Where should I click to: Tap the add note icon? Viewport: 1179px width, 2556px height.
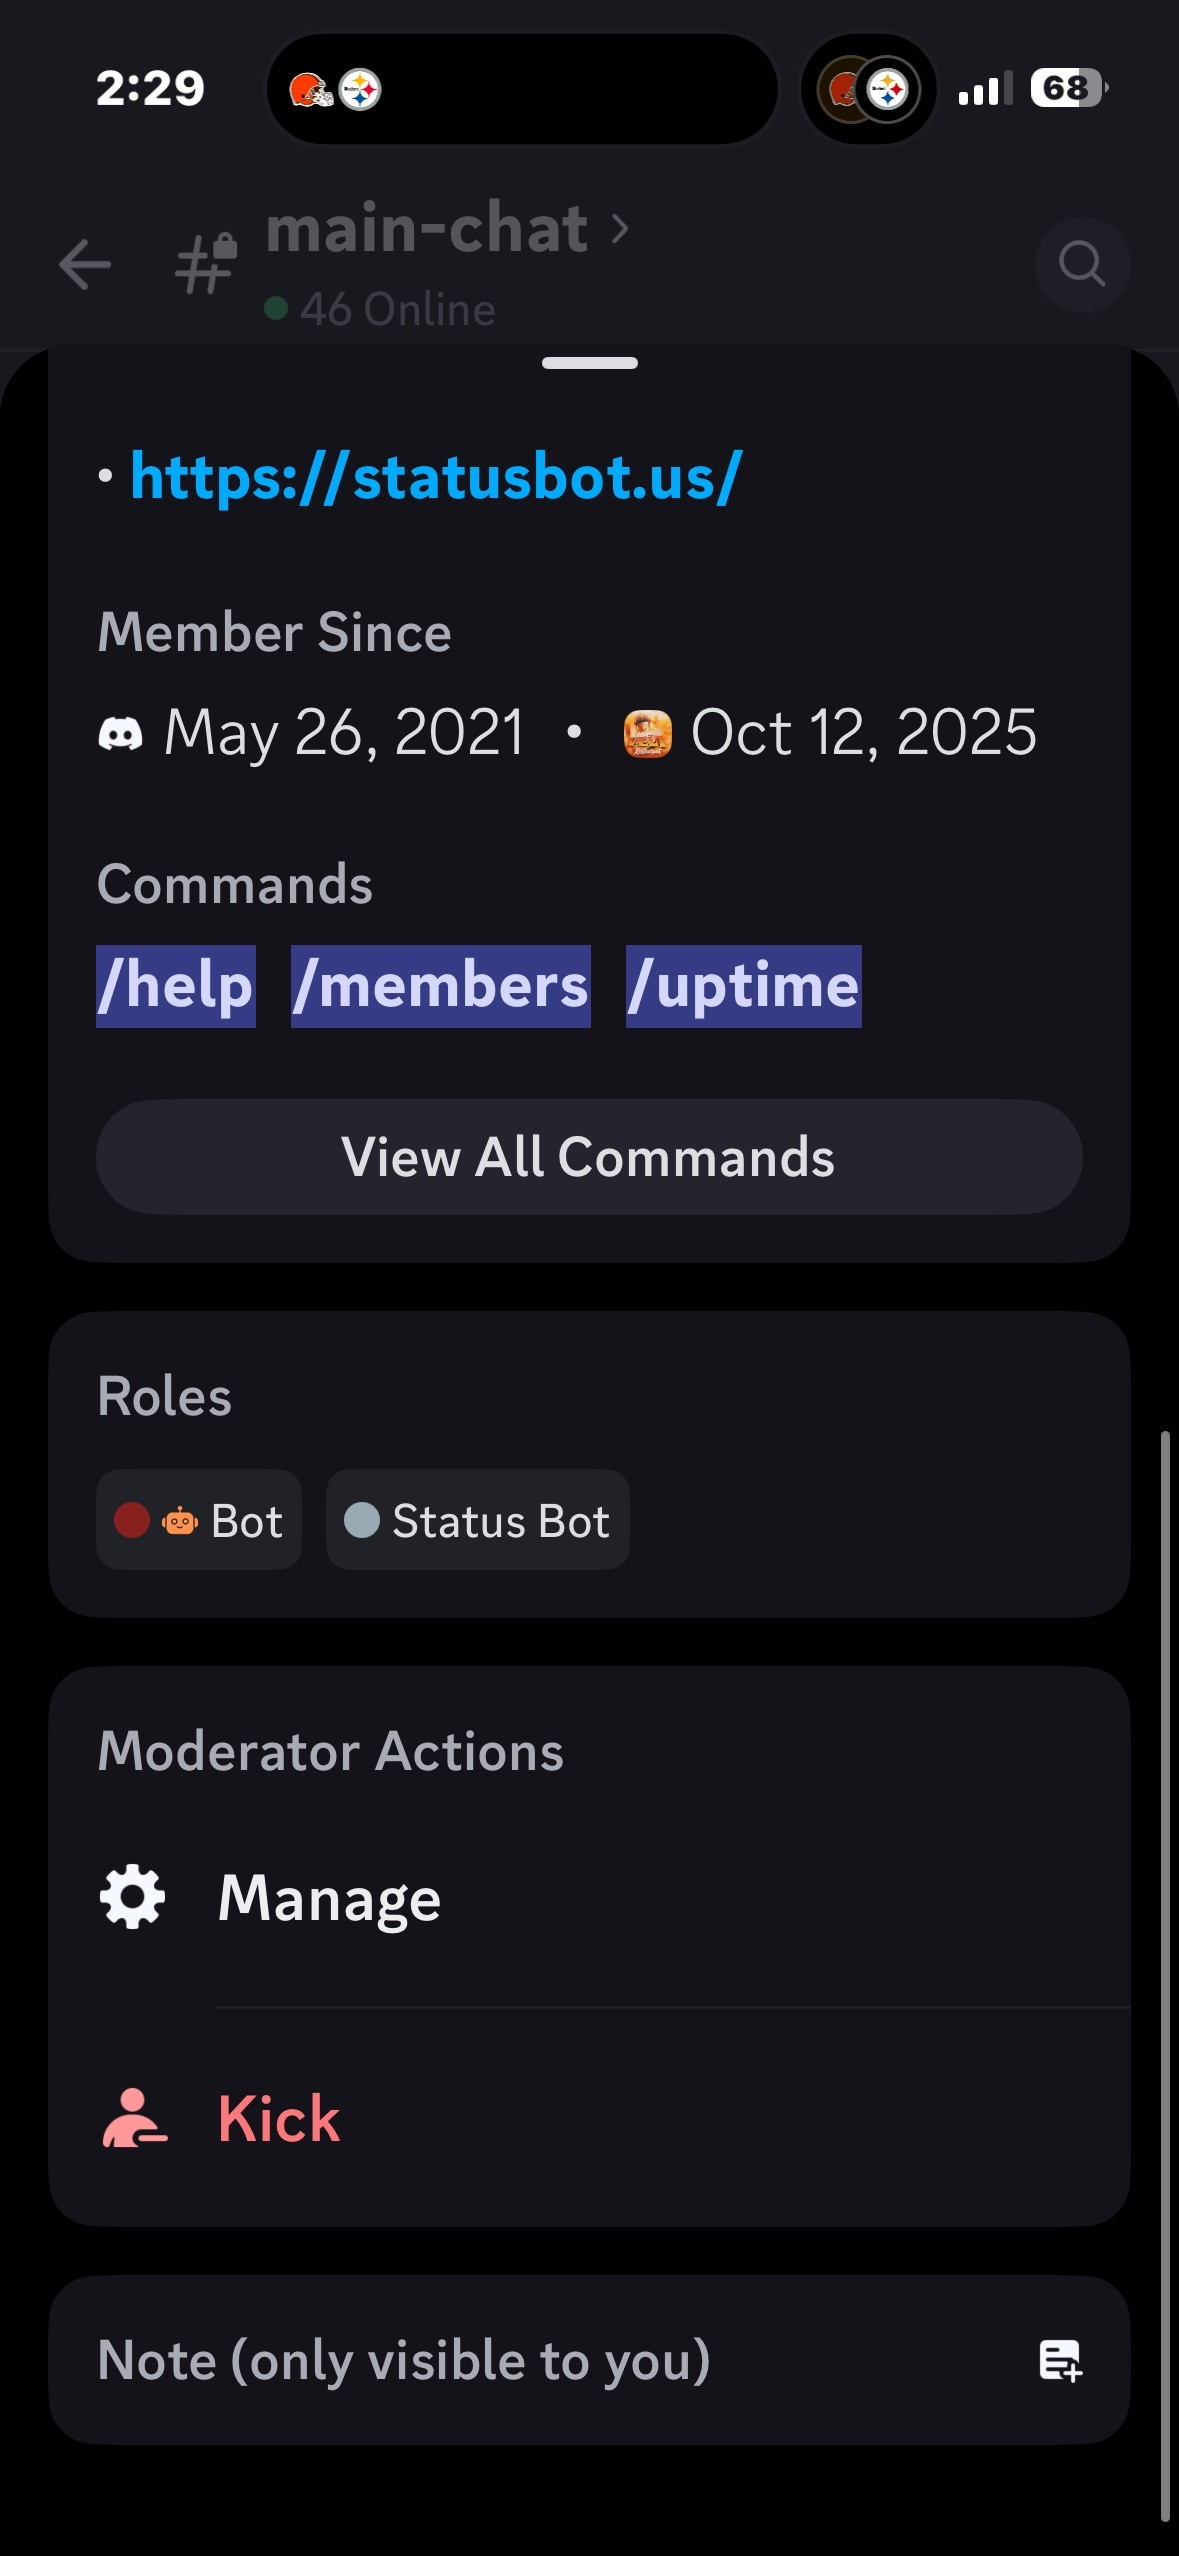point(1060,2361)
